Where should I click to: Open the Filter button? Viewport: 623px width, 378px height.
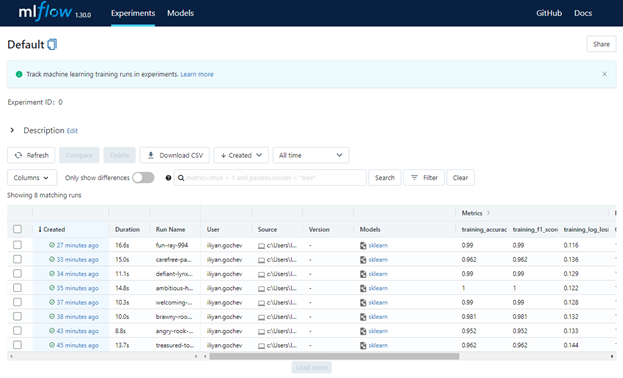tap(424, 178)
